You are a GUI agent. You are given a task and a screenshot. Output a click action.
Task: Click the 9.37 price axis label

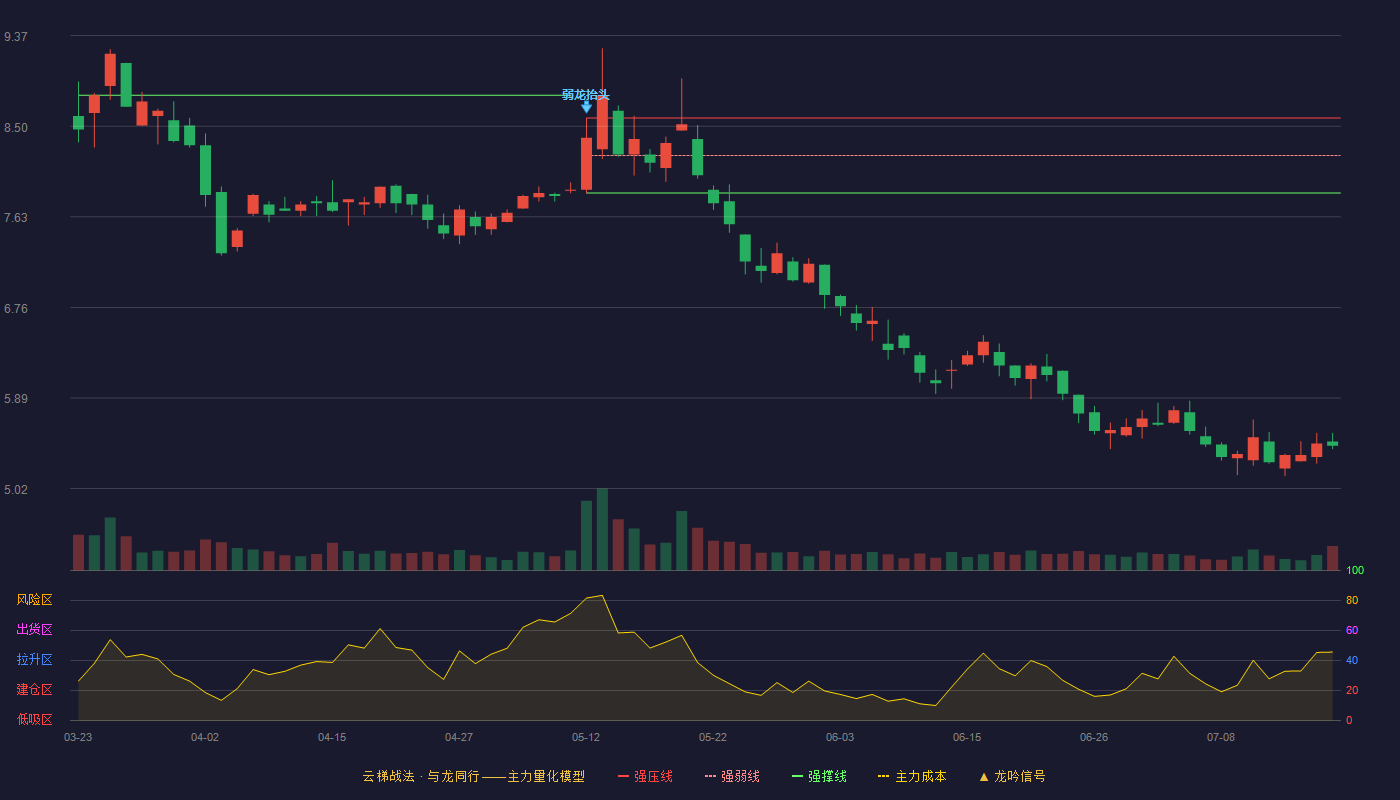(16, 37)
